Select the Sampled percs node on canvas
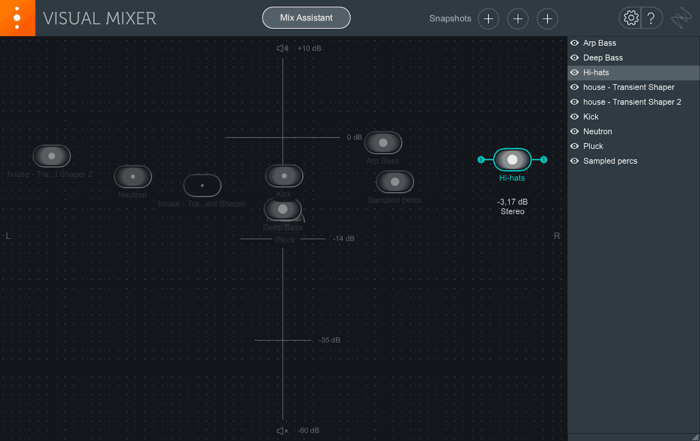This screenshot has width=700, height=441. tap(395, 182)
